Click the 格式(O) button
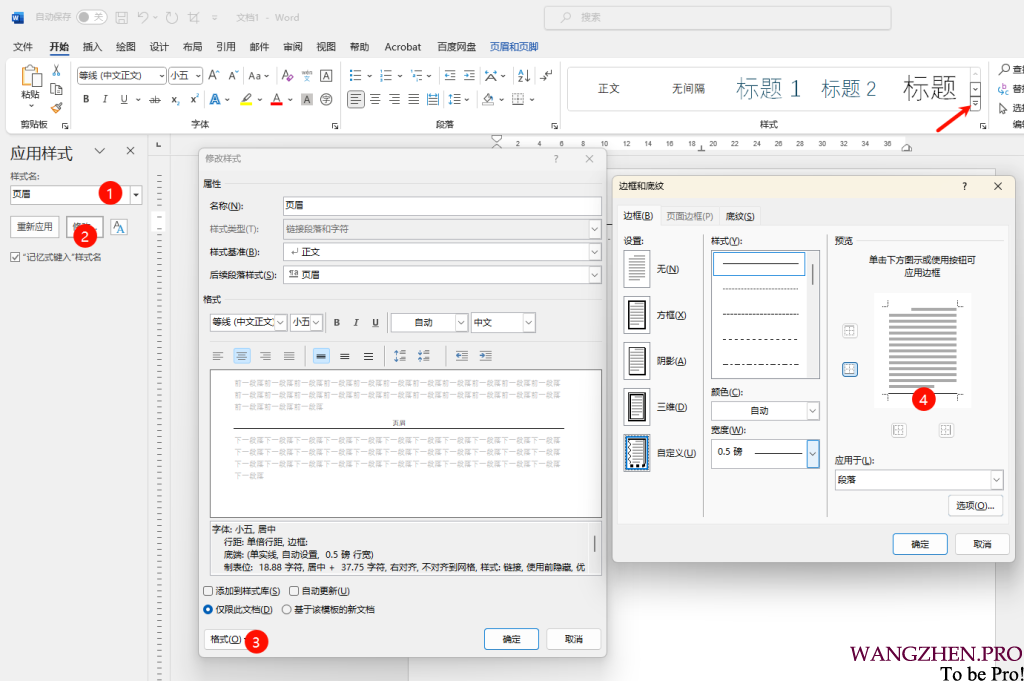This screenshot has height=681, width=1024. pyautogui.click(x=224, y=639)
